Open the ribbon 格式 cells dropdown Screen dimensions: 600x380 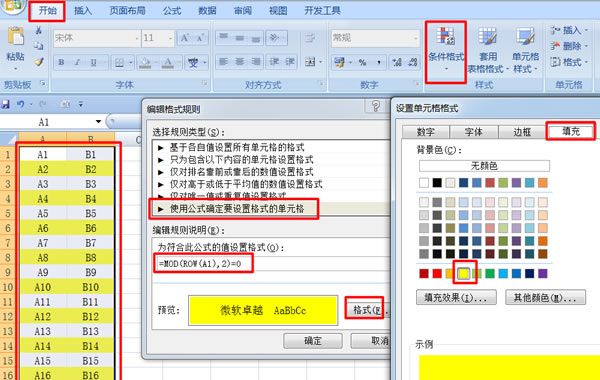tap(569, 62)
